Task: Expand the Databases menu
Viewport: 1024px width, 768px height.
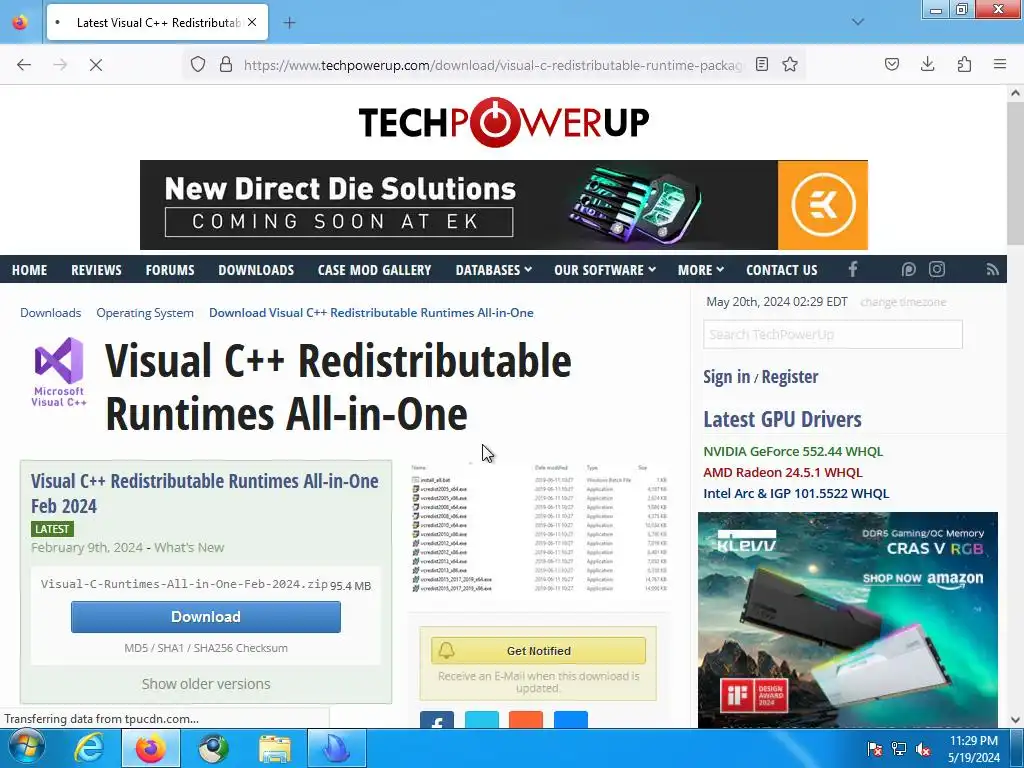Action: 493,270
